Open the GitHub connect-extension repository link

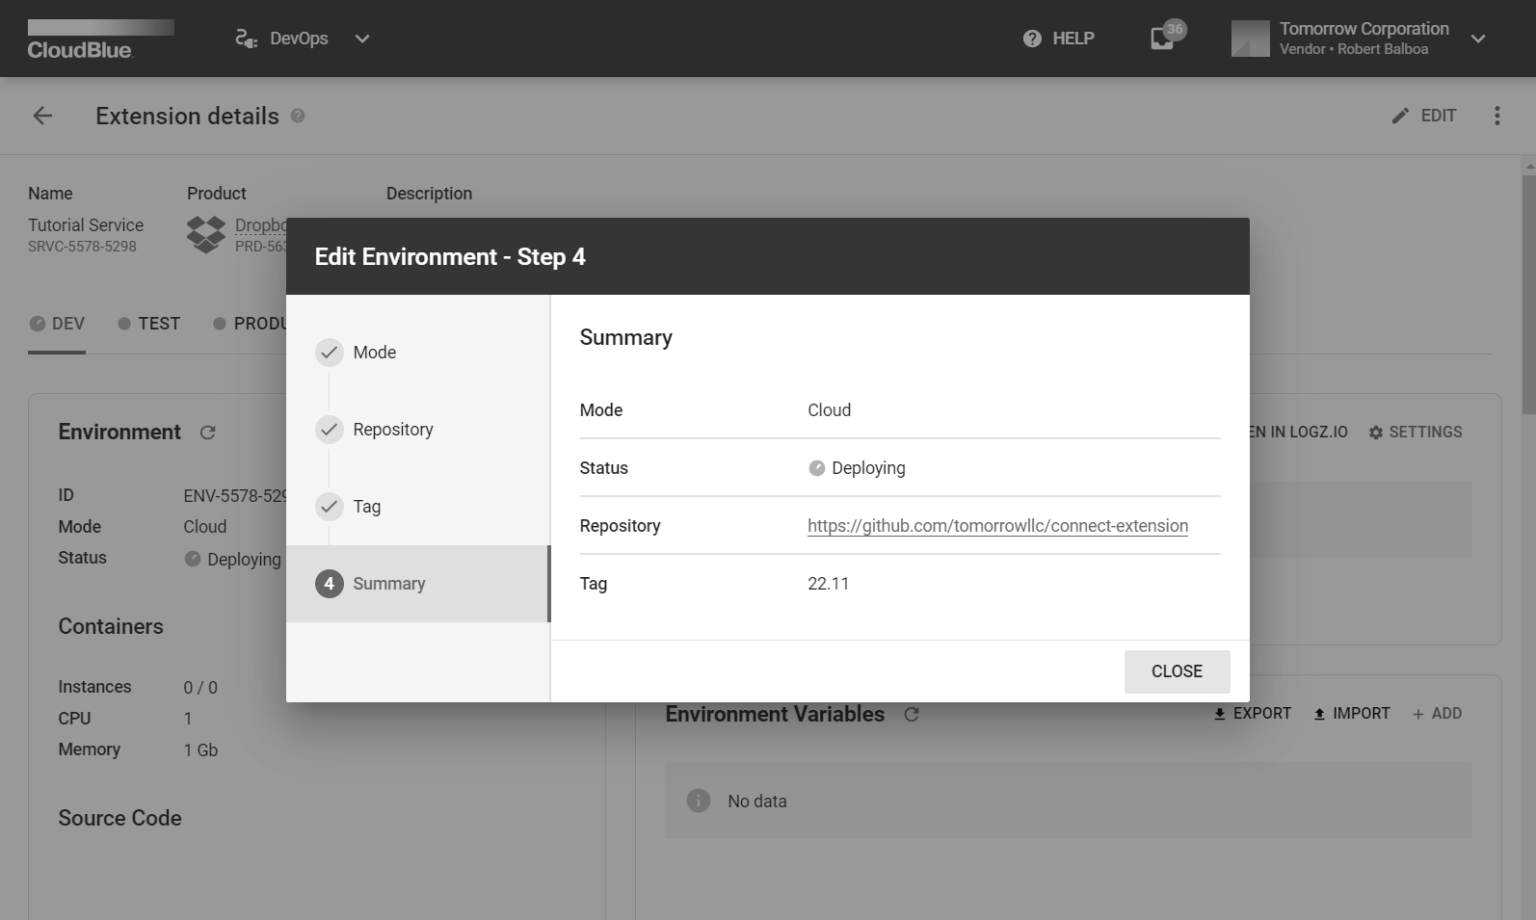pyautogui.click(x=998, y=526)
